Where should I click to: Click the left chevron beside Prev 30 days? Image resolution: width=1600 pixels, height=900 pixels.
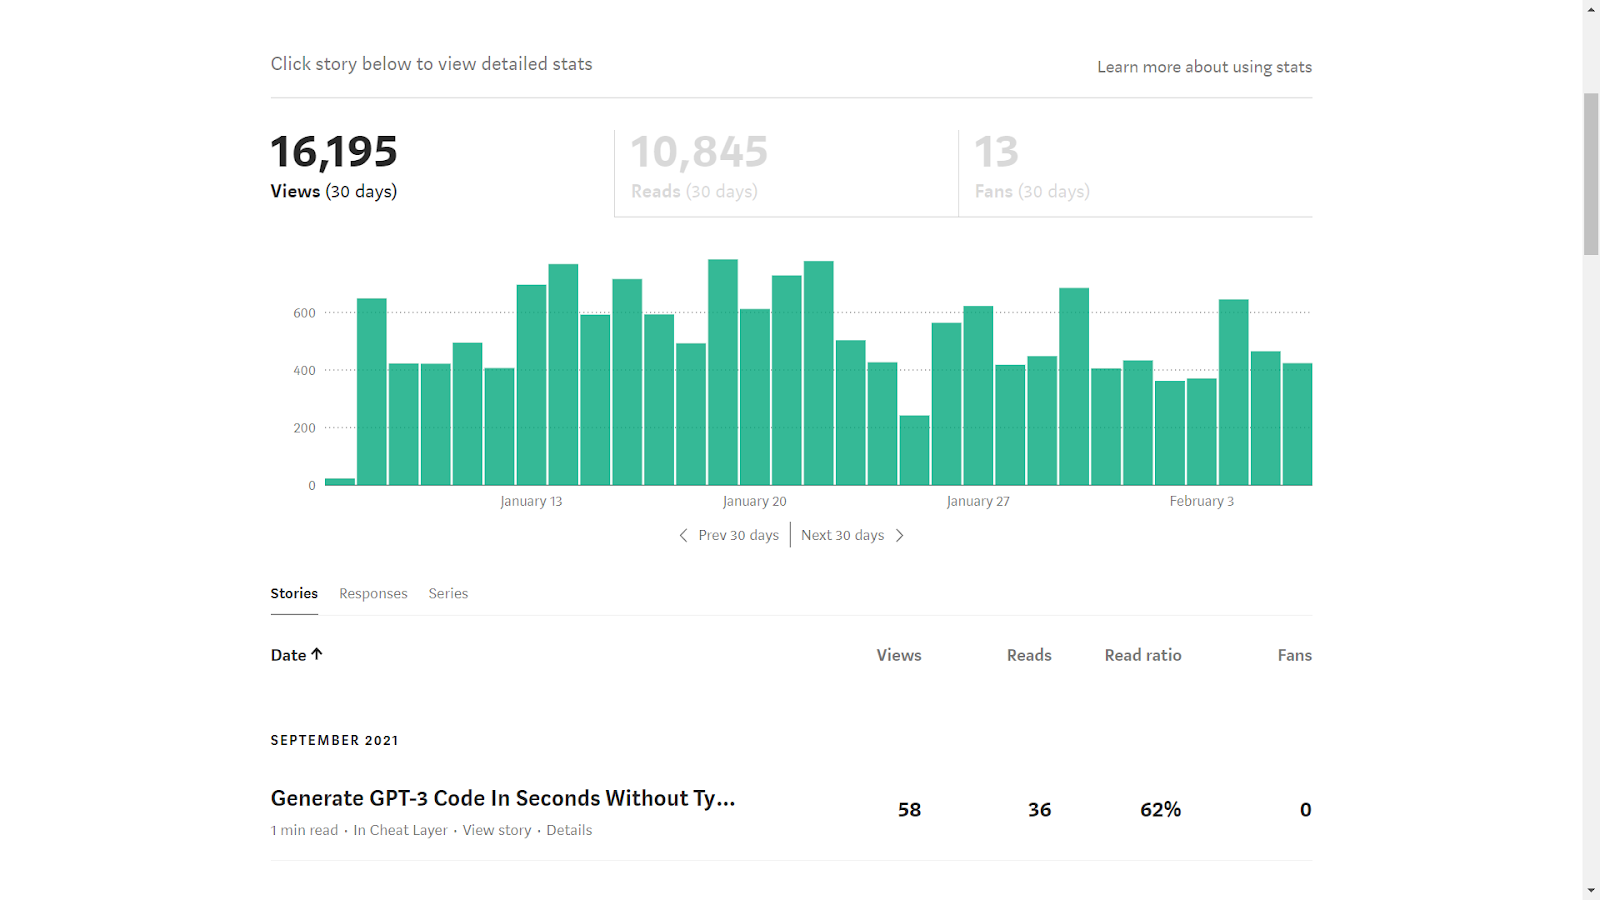point(683,536)
